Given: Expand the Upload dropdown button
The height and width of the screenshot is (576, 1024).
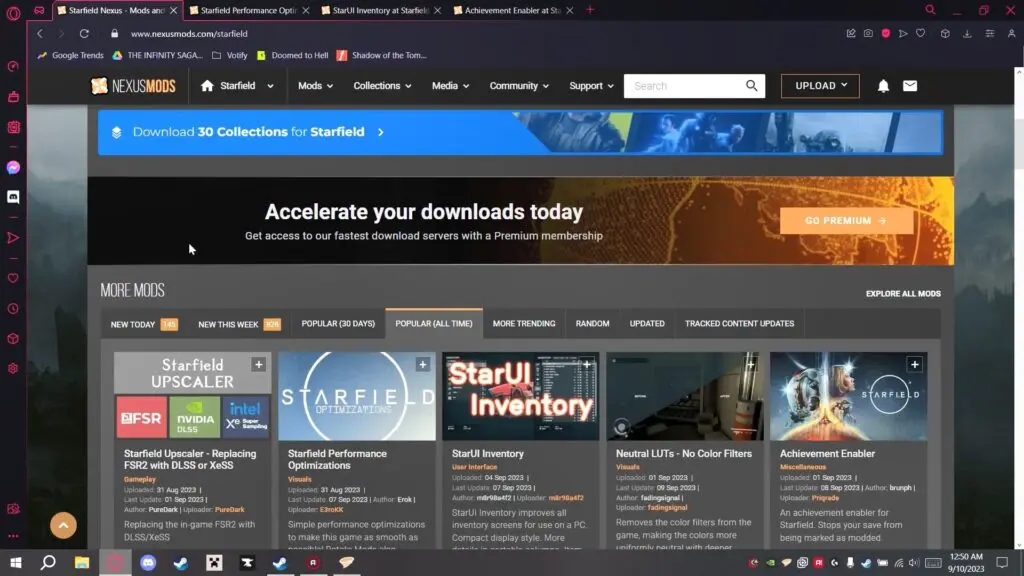Looking at the screenshot, I should pyautogui.click(x=820, y=86).
